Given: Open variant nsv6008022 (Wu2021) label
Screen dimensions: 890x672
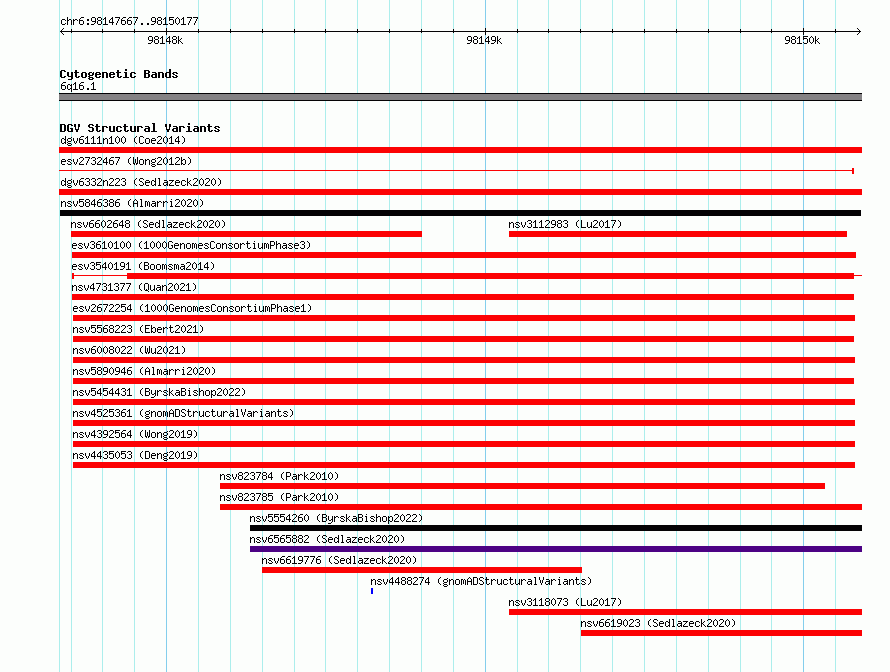Looking at the screenshot, I should 129,350.
